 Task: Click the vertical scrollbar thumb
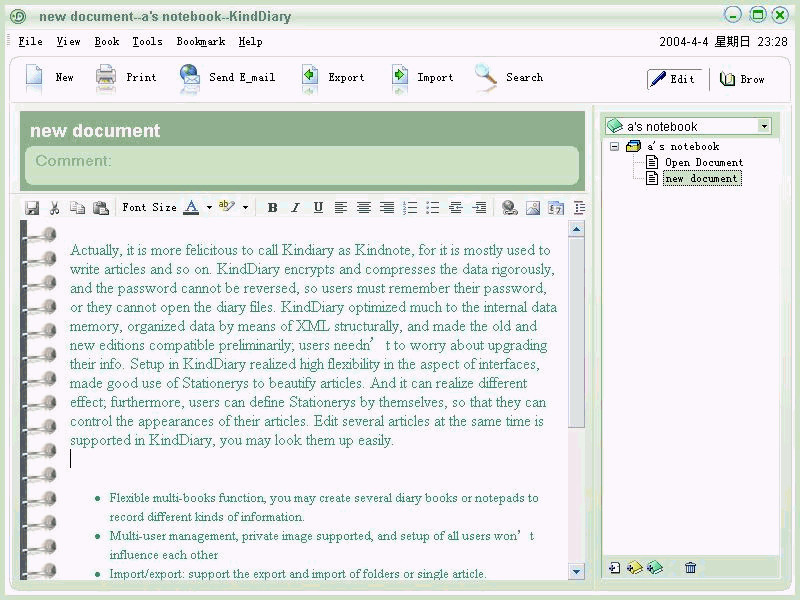(577, 332)
